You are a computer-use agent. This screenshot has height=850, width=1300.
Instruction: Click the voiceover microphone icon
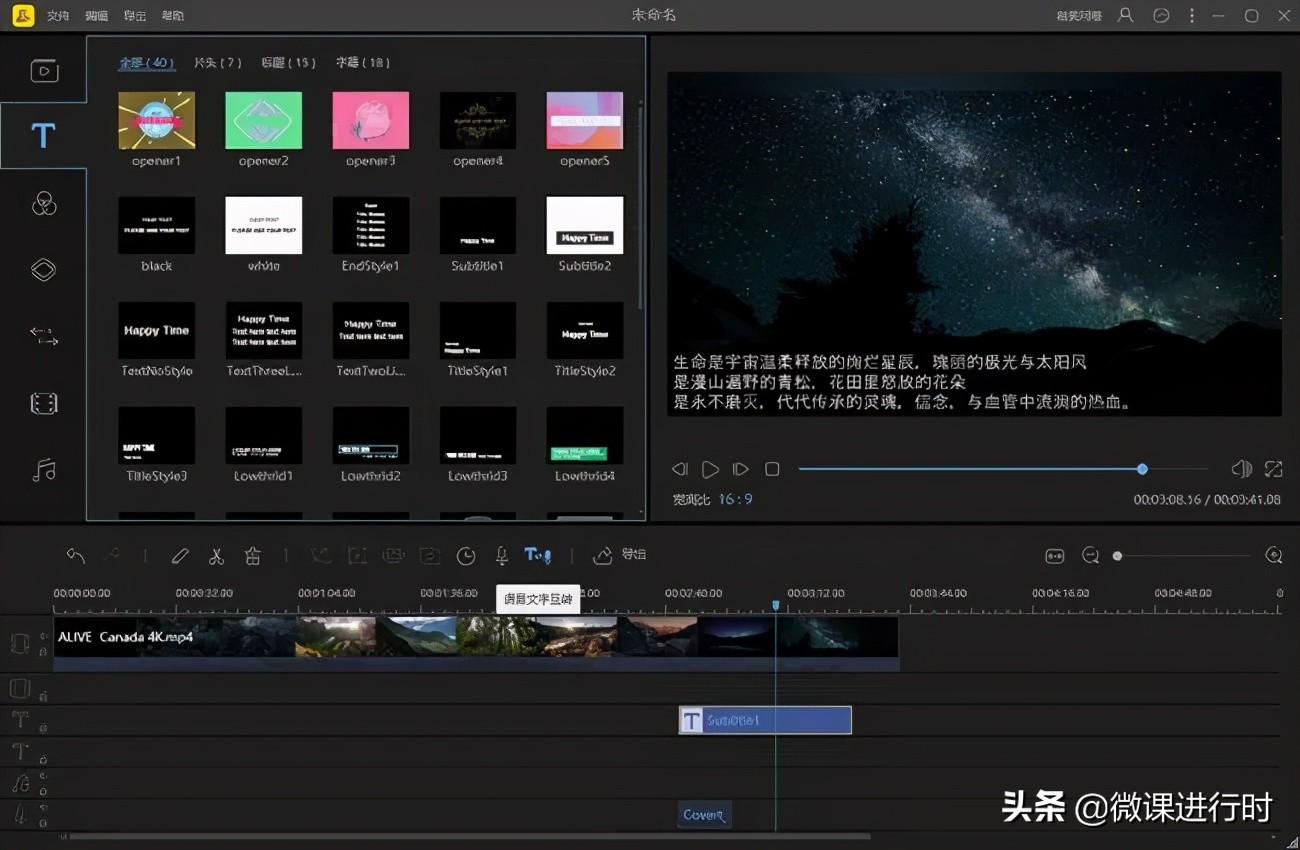click(x=501, y=555)
